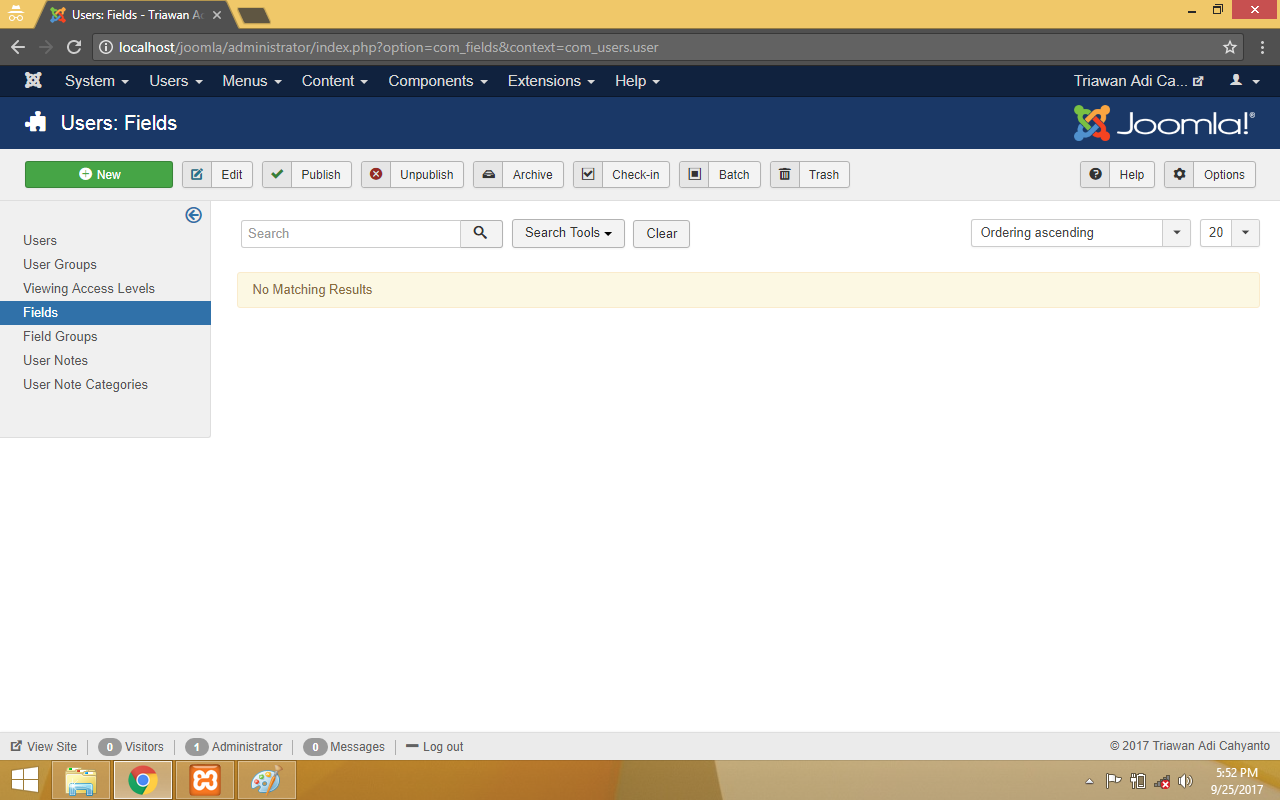Image resolution: width=1280 pixels, height=800 pixels.
Task: Click the Trash toolbar button
Action: [810, 174]
